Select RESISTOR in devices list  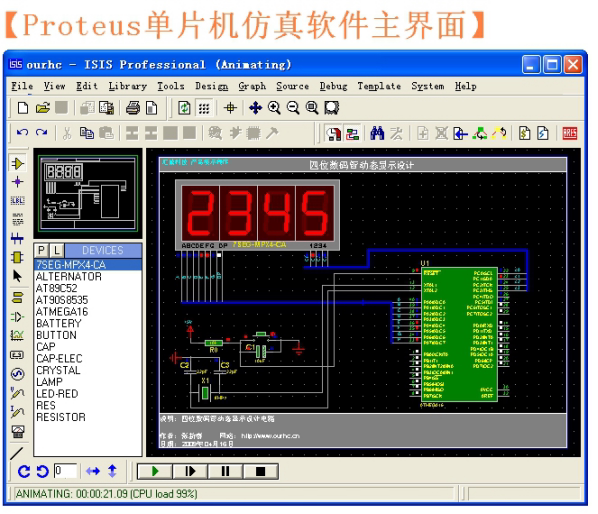click(88, 417)
